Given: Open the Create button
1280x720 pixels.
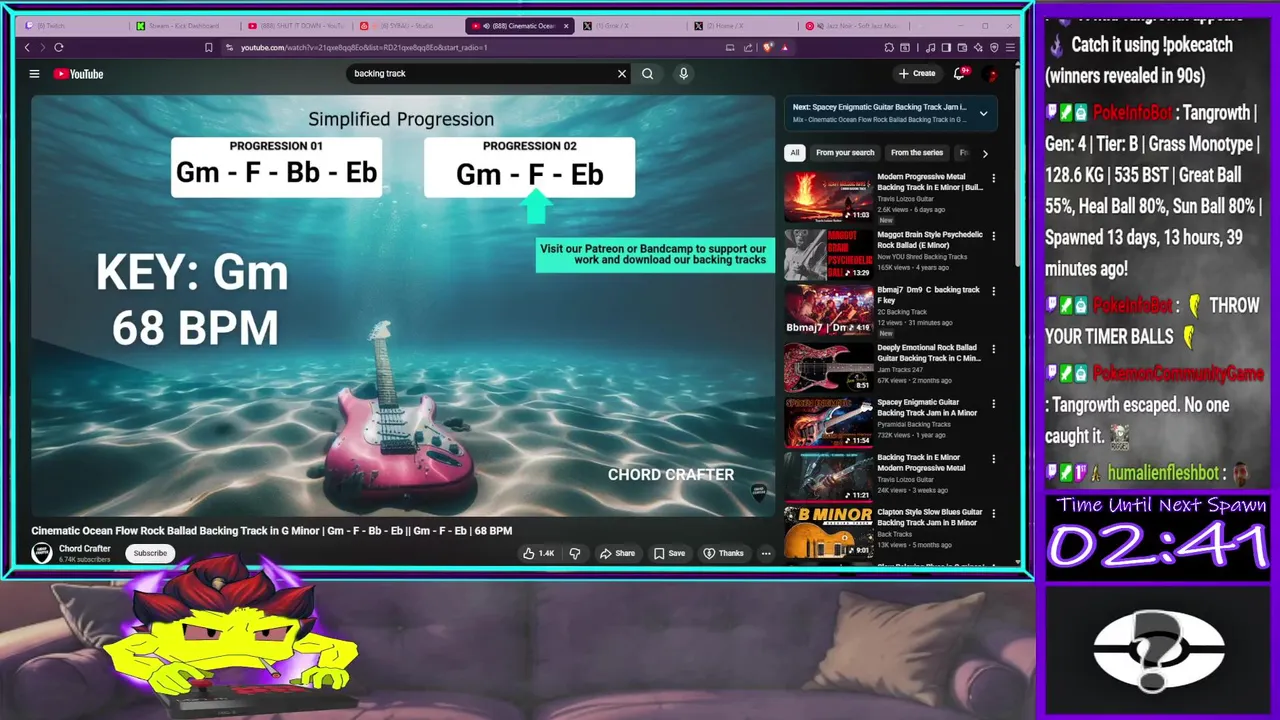Looking at the screenshot, I should coord(917,73).
